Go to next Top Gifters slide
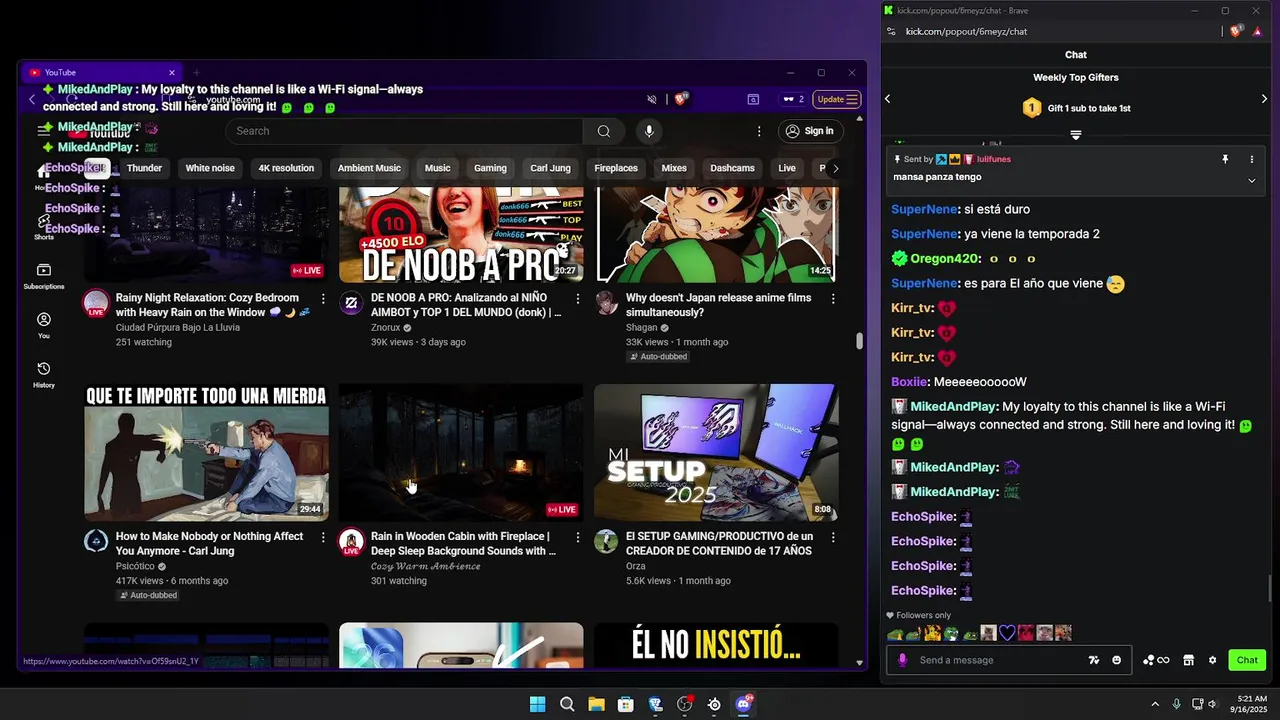 1264,98
